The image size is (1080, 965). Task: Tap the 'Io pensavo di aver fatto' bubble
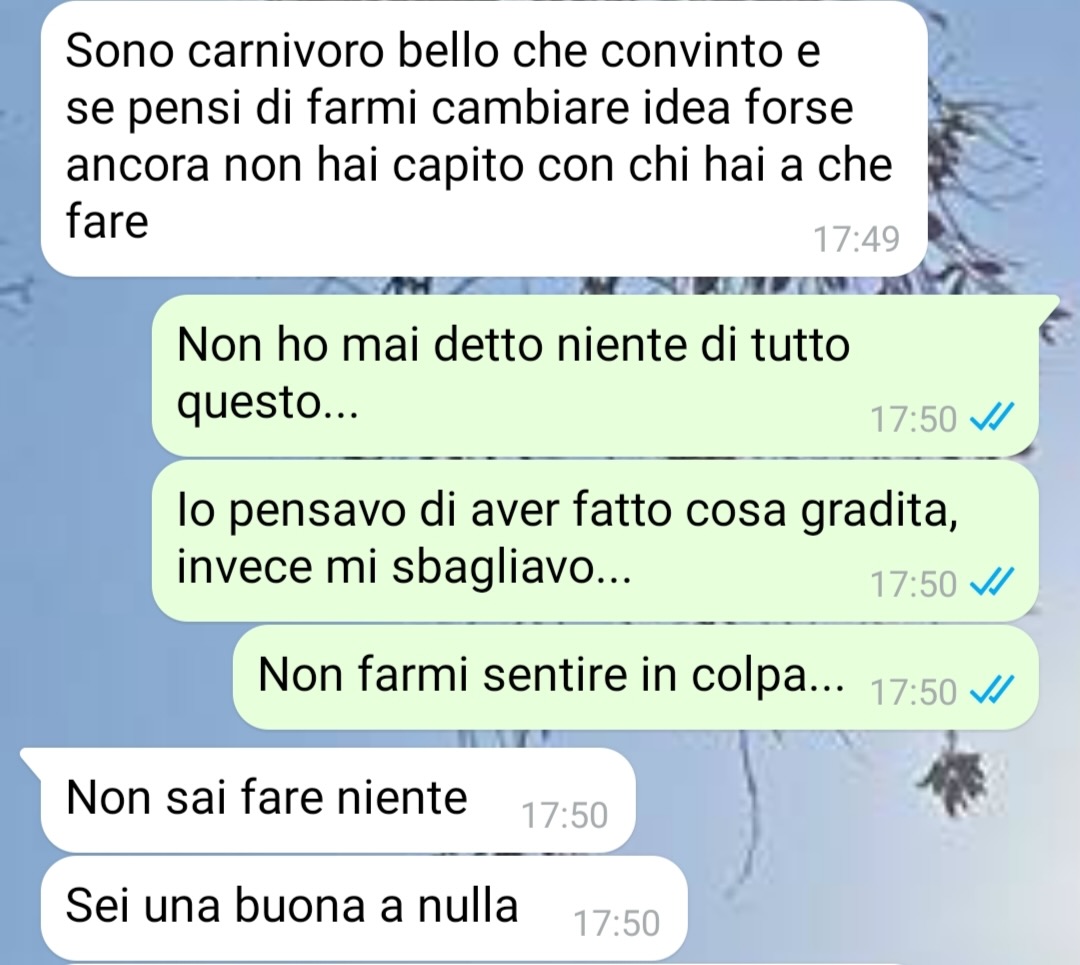[595, 541]
